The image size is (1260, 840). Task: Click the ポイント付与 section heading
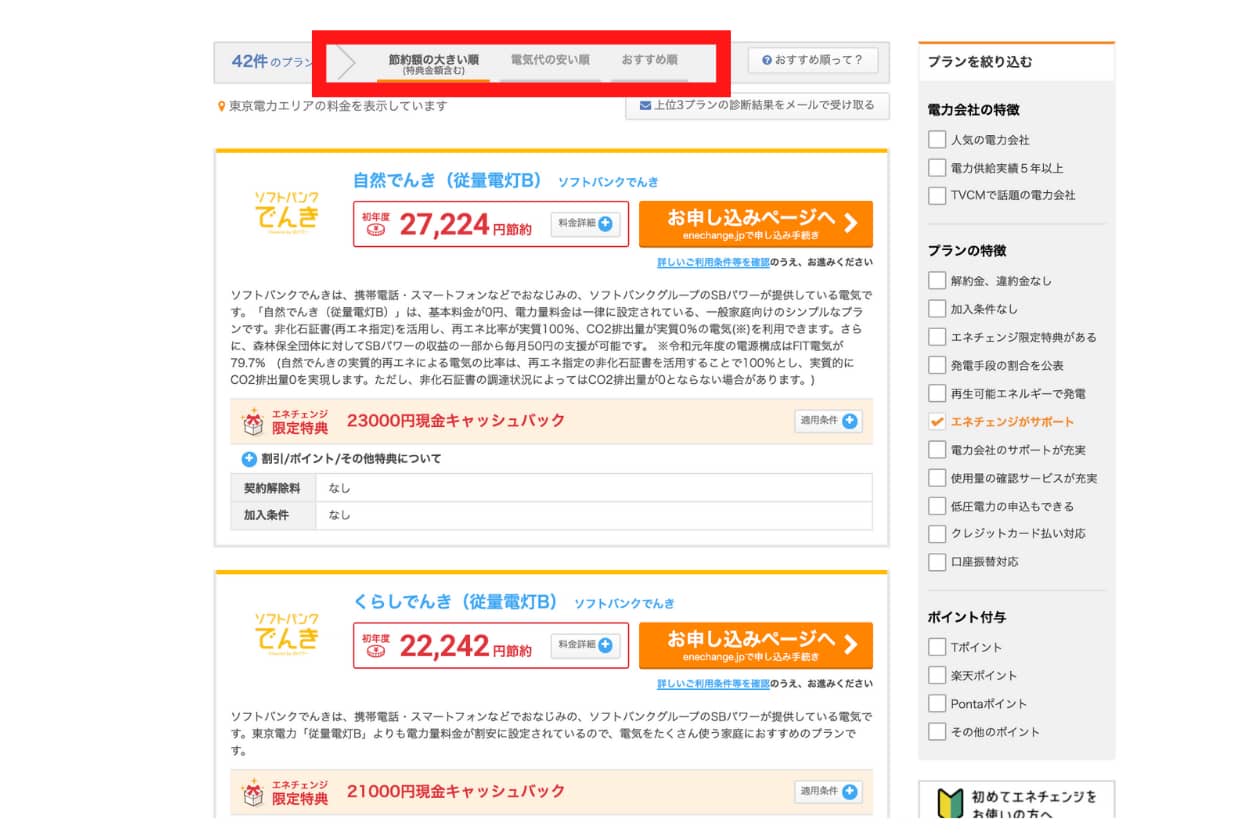[967, 617]
